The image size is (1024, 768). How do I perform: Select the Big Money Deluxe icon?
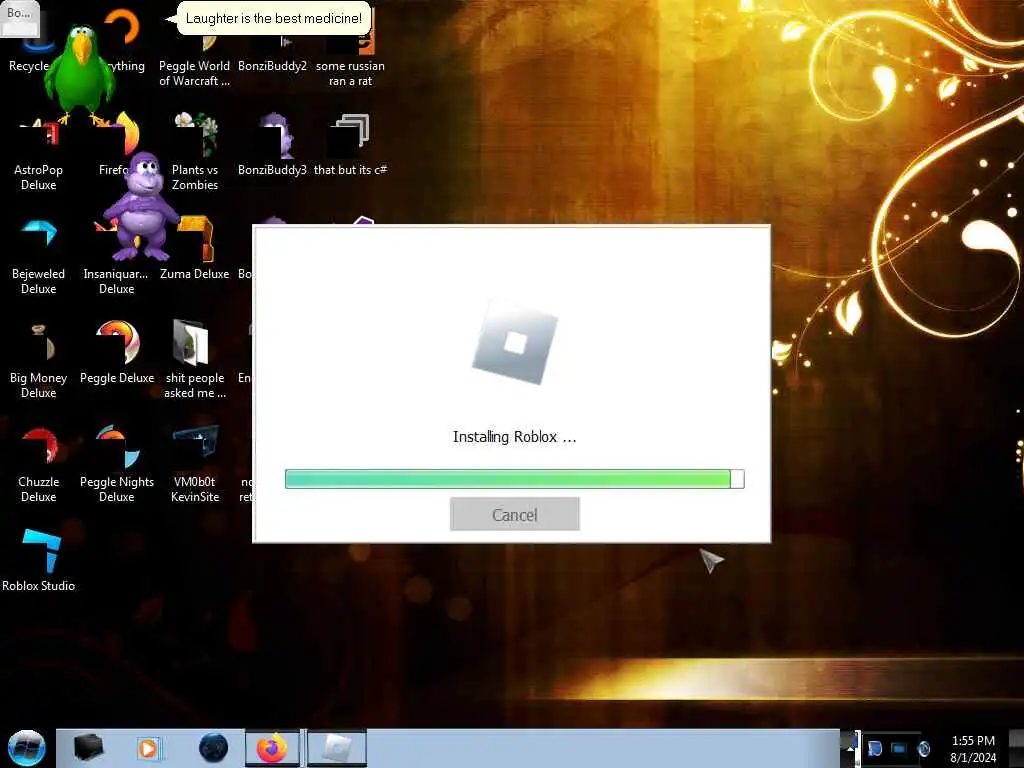click(39, 360)
